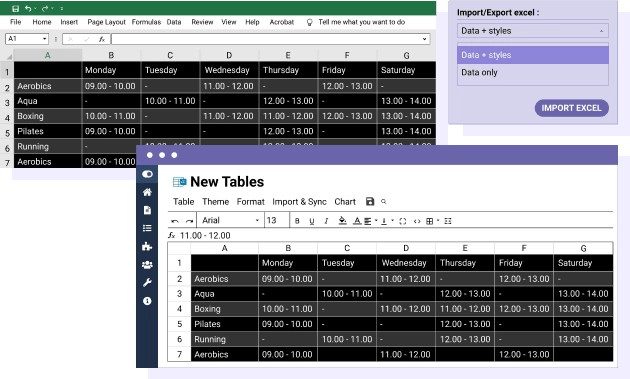Toggle the switch at top of dark sidebar
Screen dimensions: 630x379
coord(147,174)
